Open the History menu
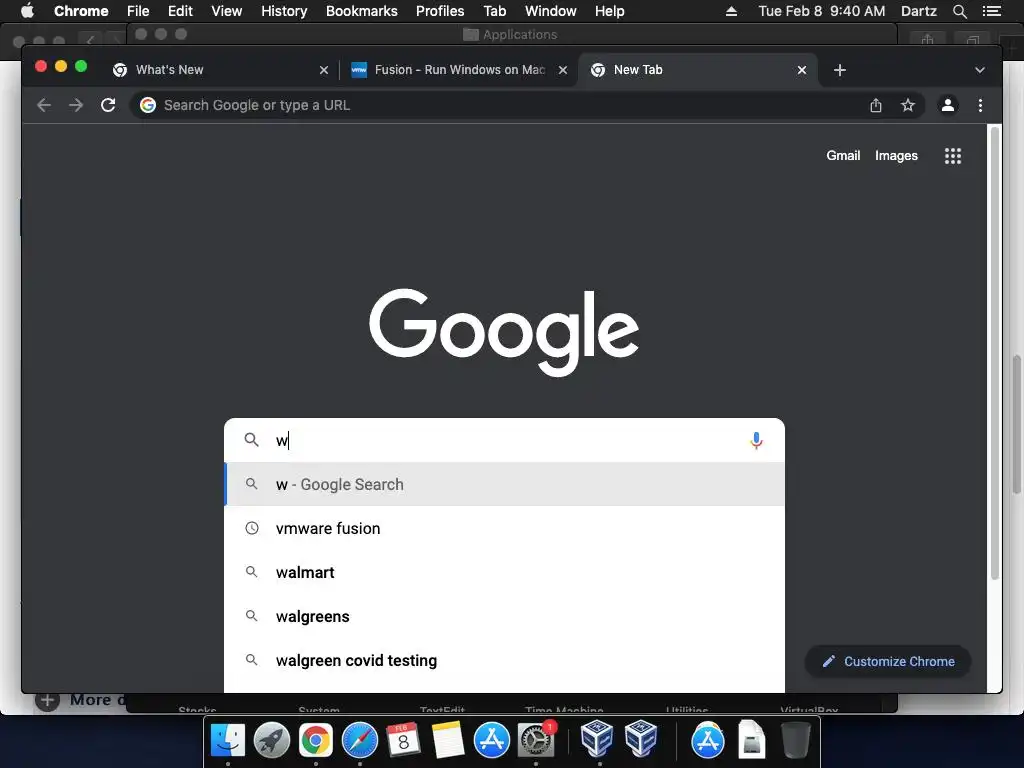Viewport: 1024px width, 768px height. point(284,11)
